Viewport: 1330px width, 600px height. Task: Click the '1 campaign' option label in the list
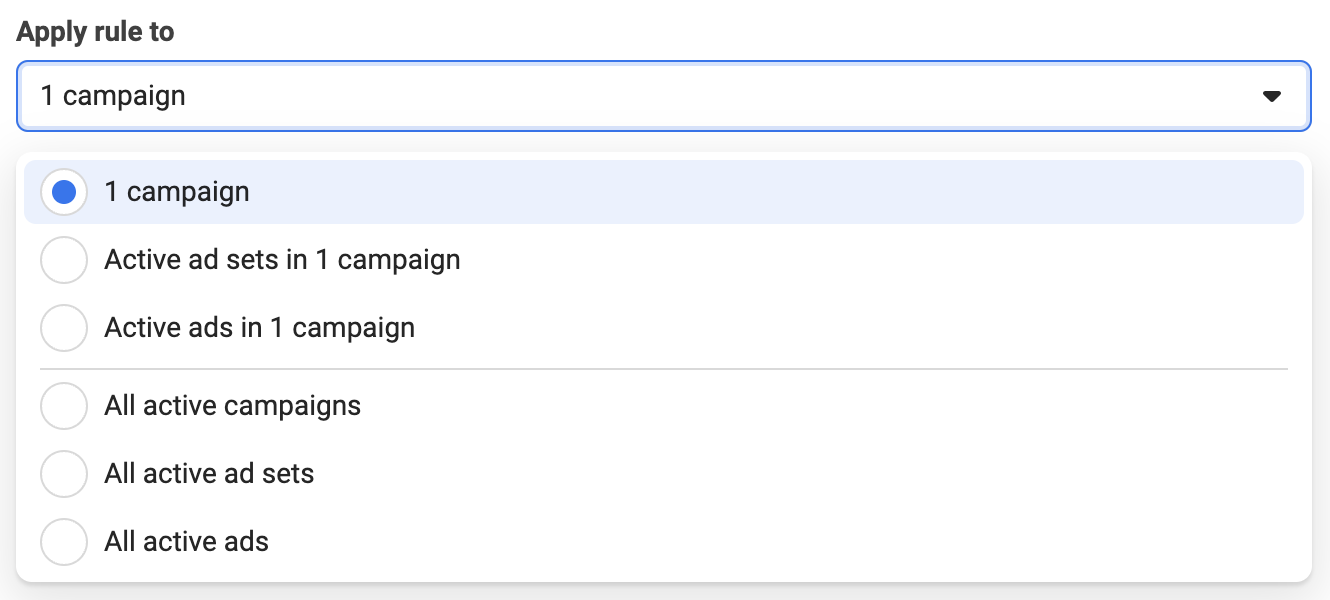pyautogui.click(x=177, y=192)
